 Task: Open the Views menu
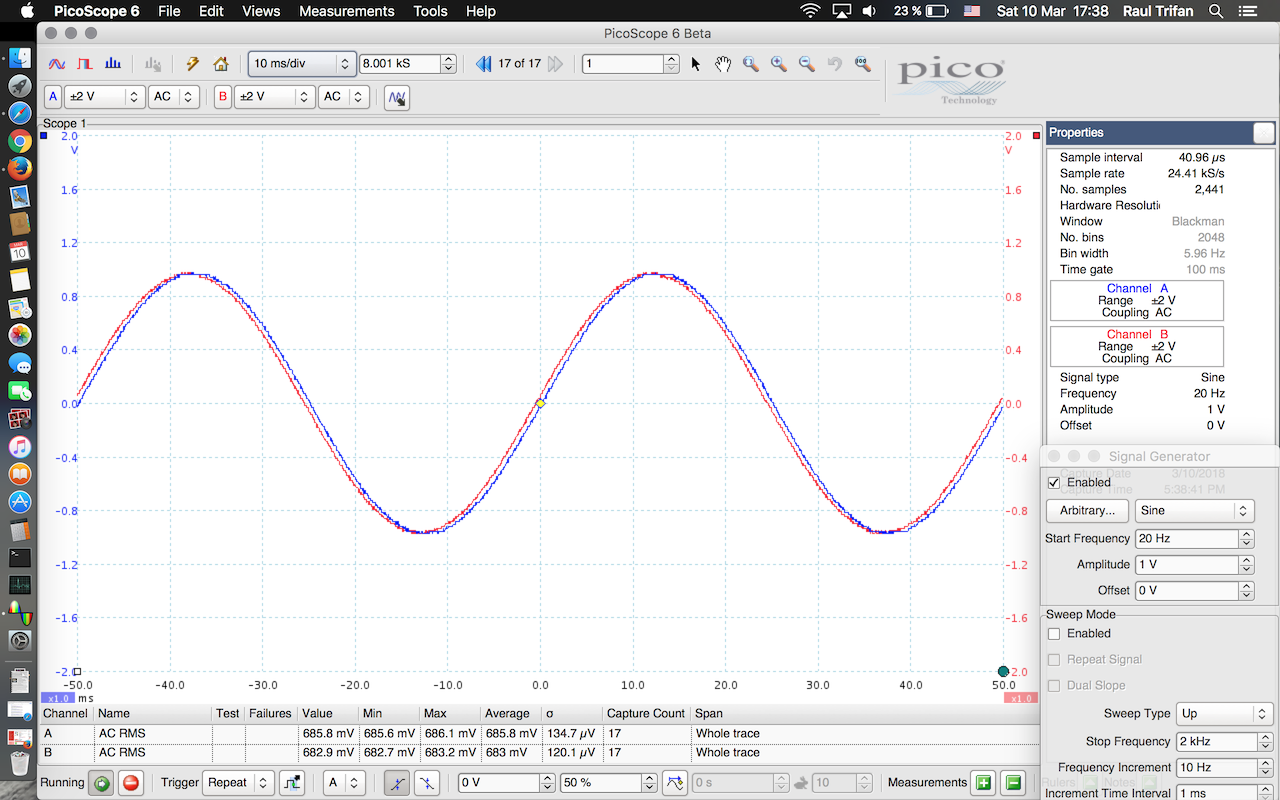(261, 11)
